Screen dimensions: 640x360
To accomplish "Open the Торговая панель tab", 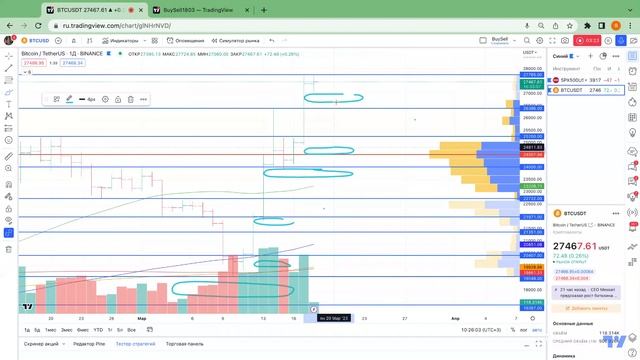I will [x=184, y=344].
